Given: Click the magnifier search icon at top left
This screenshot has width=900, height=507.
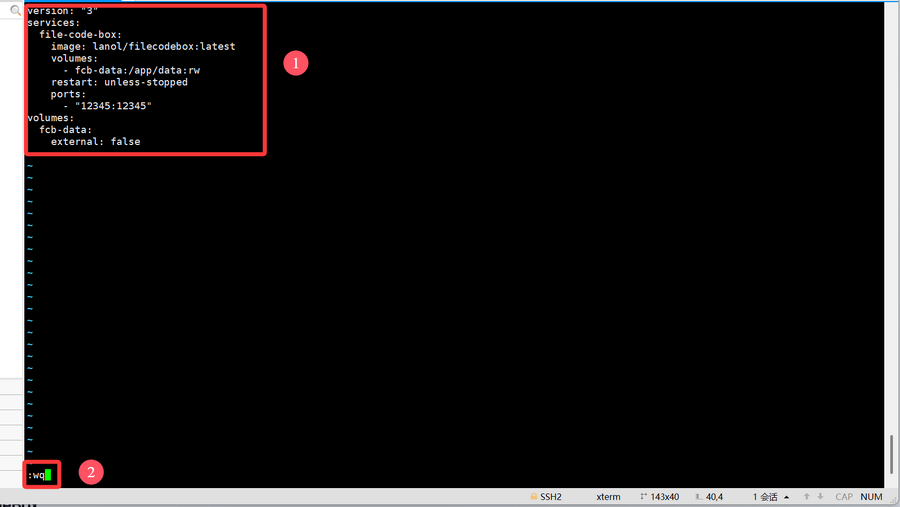Looking at the screenshot, I should [15, 10].
